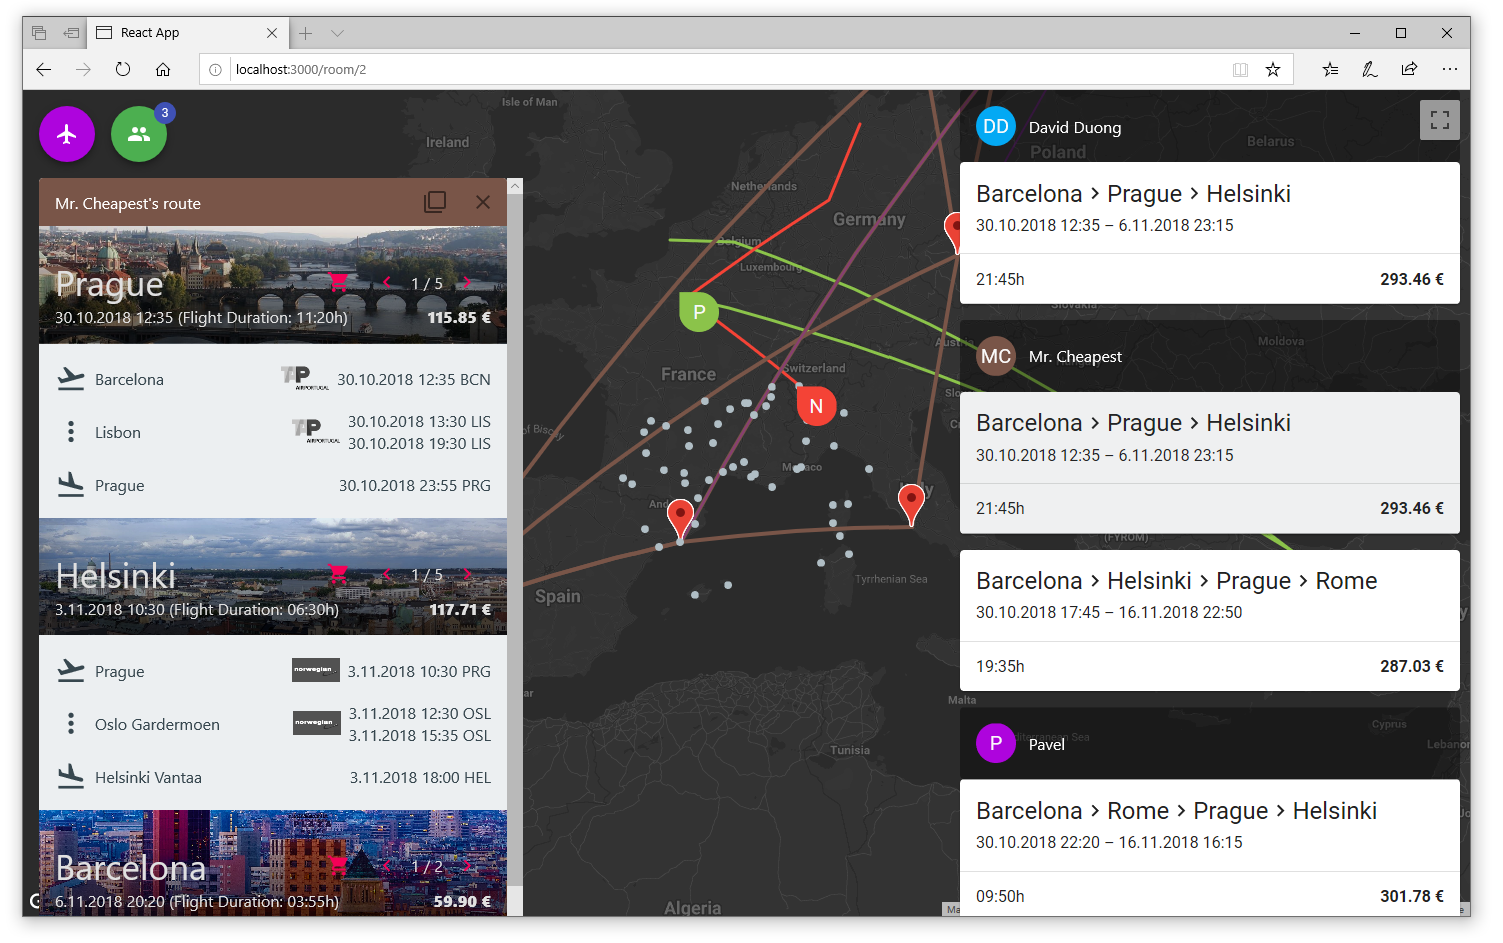Open Barcelona Helsinki Prague Rome 287.03 € route card
This screenshot has height=943, width=1503.
pyautogui.click(x=1209, y=620)
